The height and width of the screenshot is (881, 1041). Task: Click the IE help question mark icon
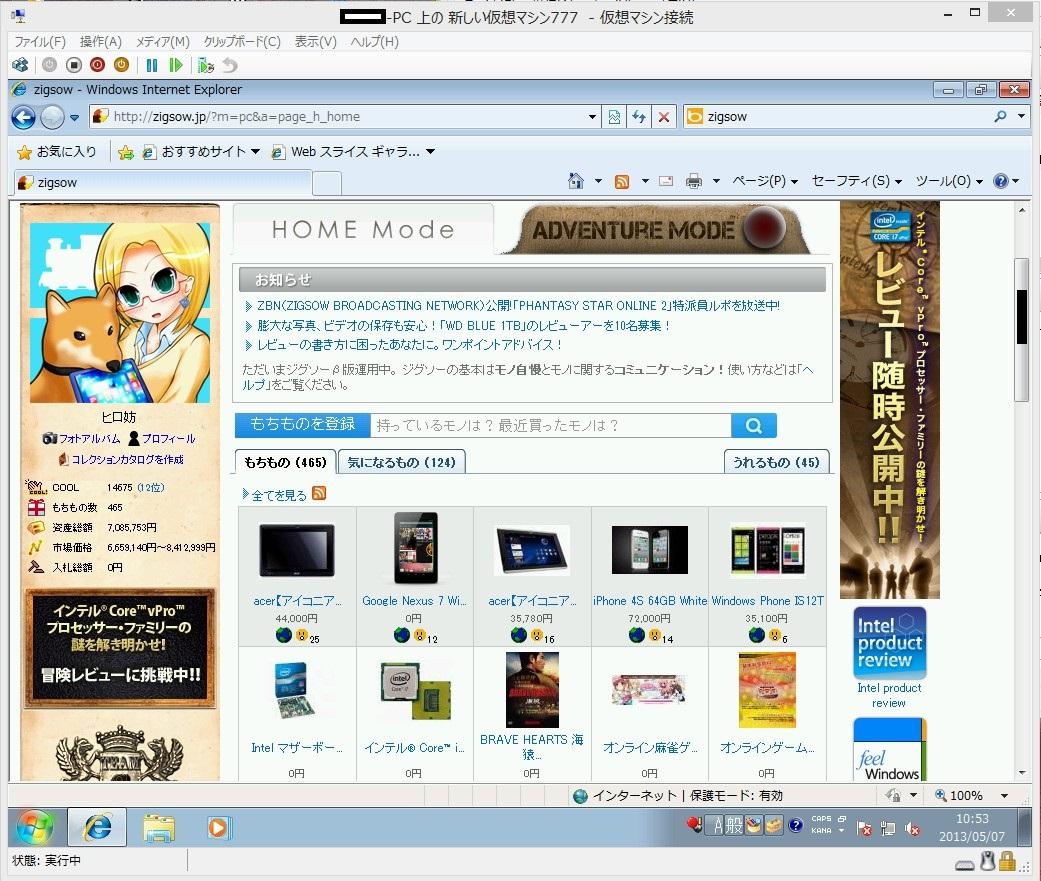coord(1001,181)
